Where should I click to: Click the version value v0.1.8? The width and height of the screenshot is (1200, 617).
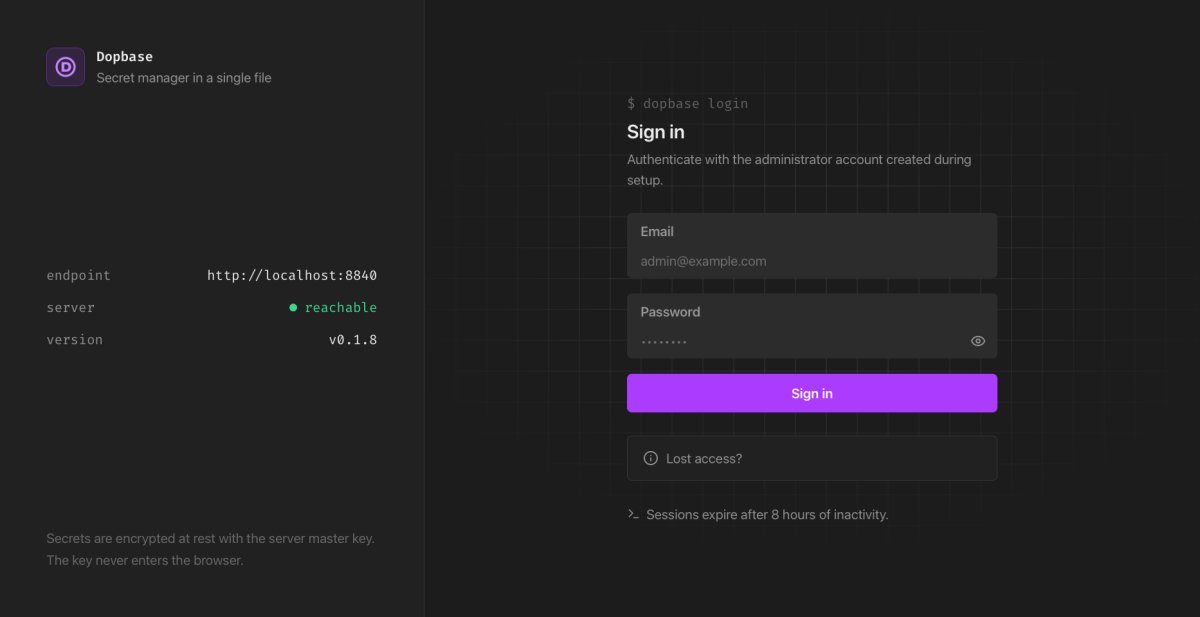(353, 339)
